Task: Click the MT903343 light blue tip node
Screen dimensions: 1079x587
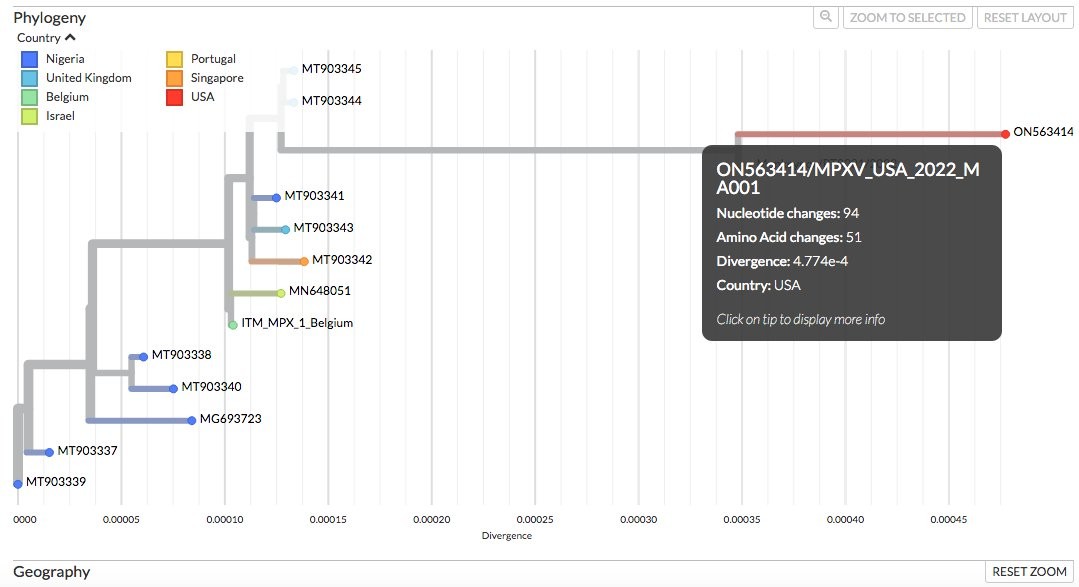Action: coord(285,229)
